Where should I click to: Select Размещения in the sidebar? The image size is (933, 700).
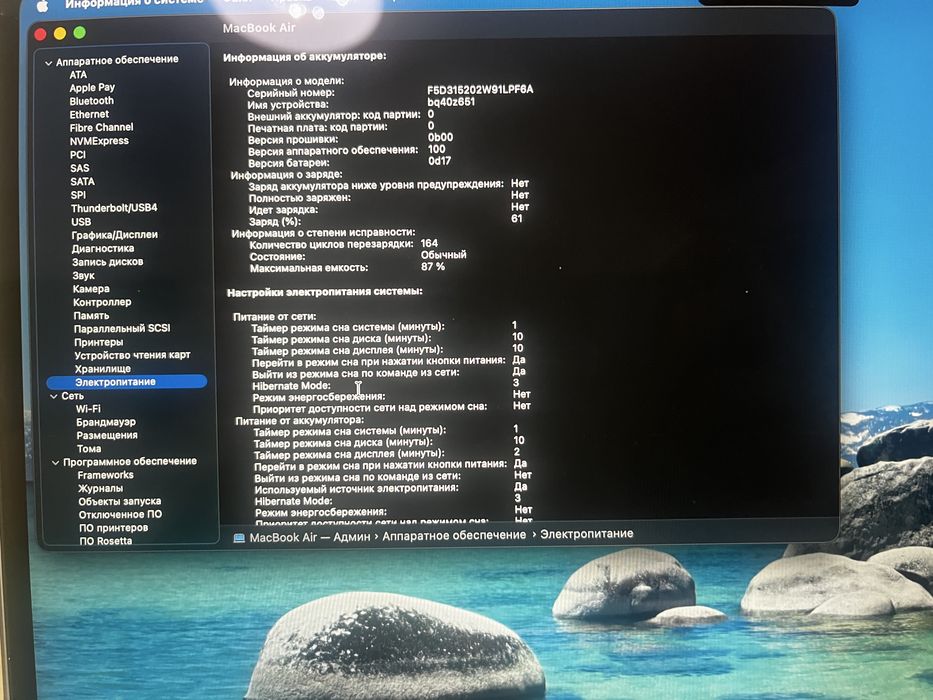coord(107,436)
